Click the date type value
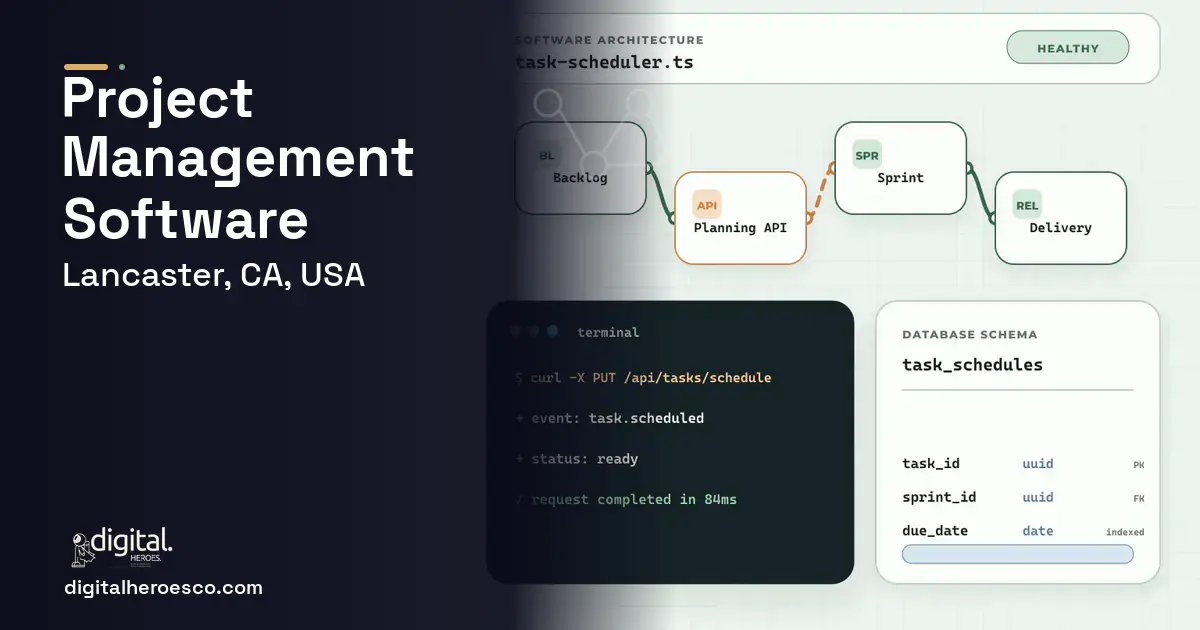Screen dimensions: 1200x630 pos(1038,531)
